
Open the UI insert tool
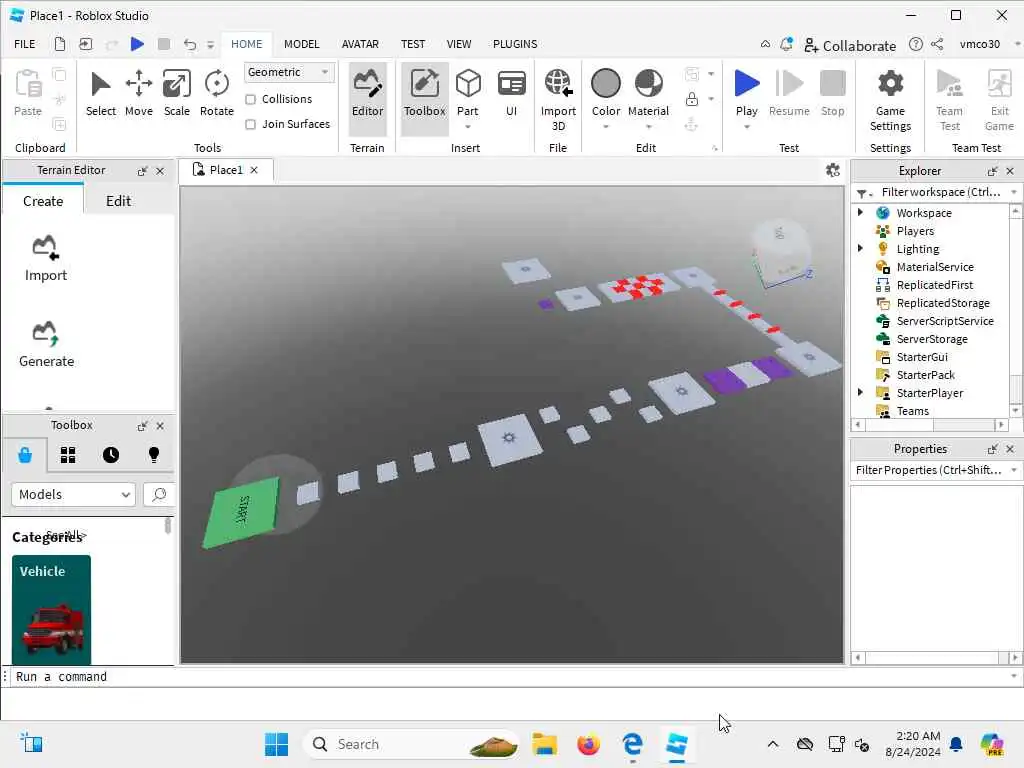click(511, 93)
